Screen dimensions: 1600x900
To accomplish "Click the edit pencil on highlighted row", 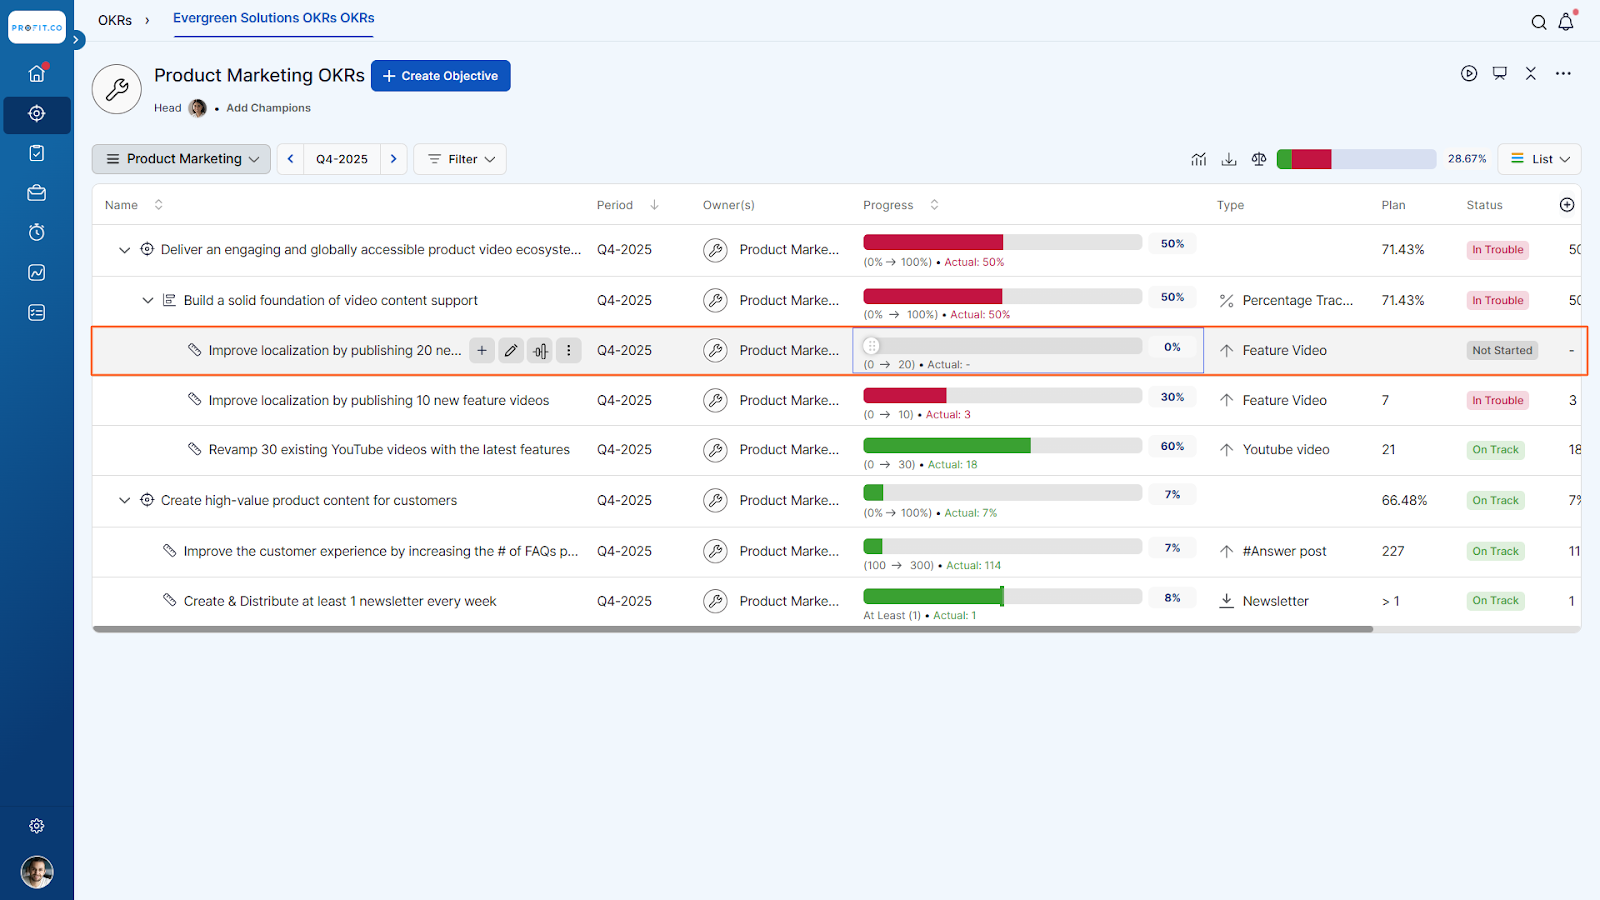I will pyautogui.click(x=511, y=351).
